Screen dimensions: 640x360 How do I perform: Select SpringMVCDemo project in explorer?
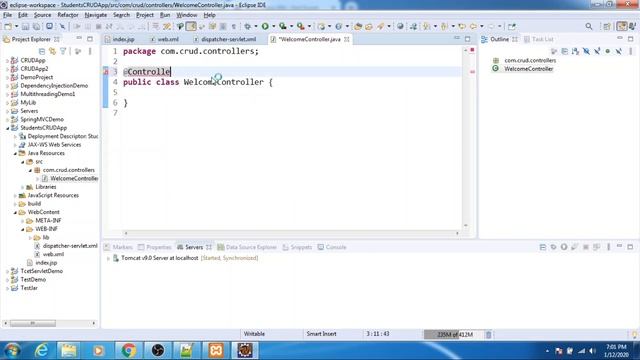click(42, 120)
